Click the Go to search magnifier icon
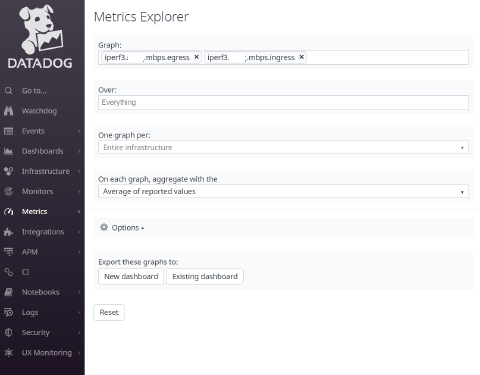The height and width of the screenshot is (375, 480). pos(9,91)
